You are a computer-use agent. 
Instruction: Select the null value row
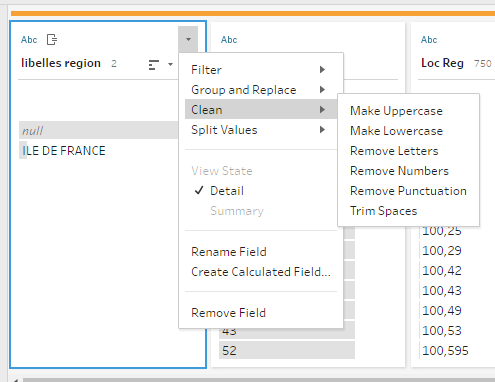coord(99,130)
